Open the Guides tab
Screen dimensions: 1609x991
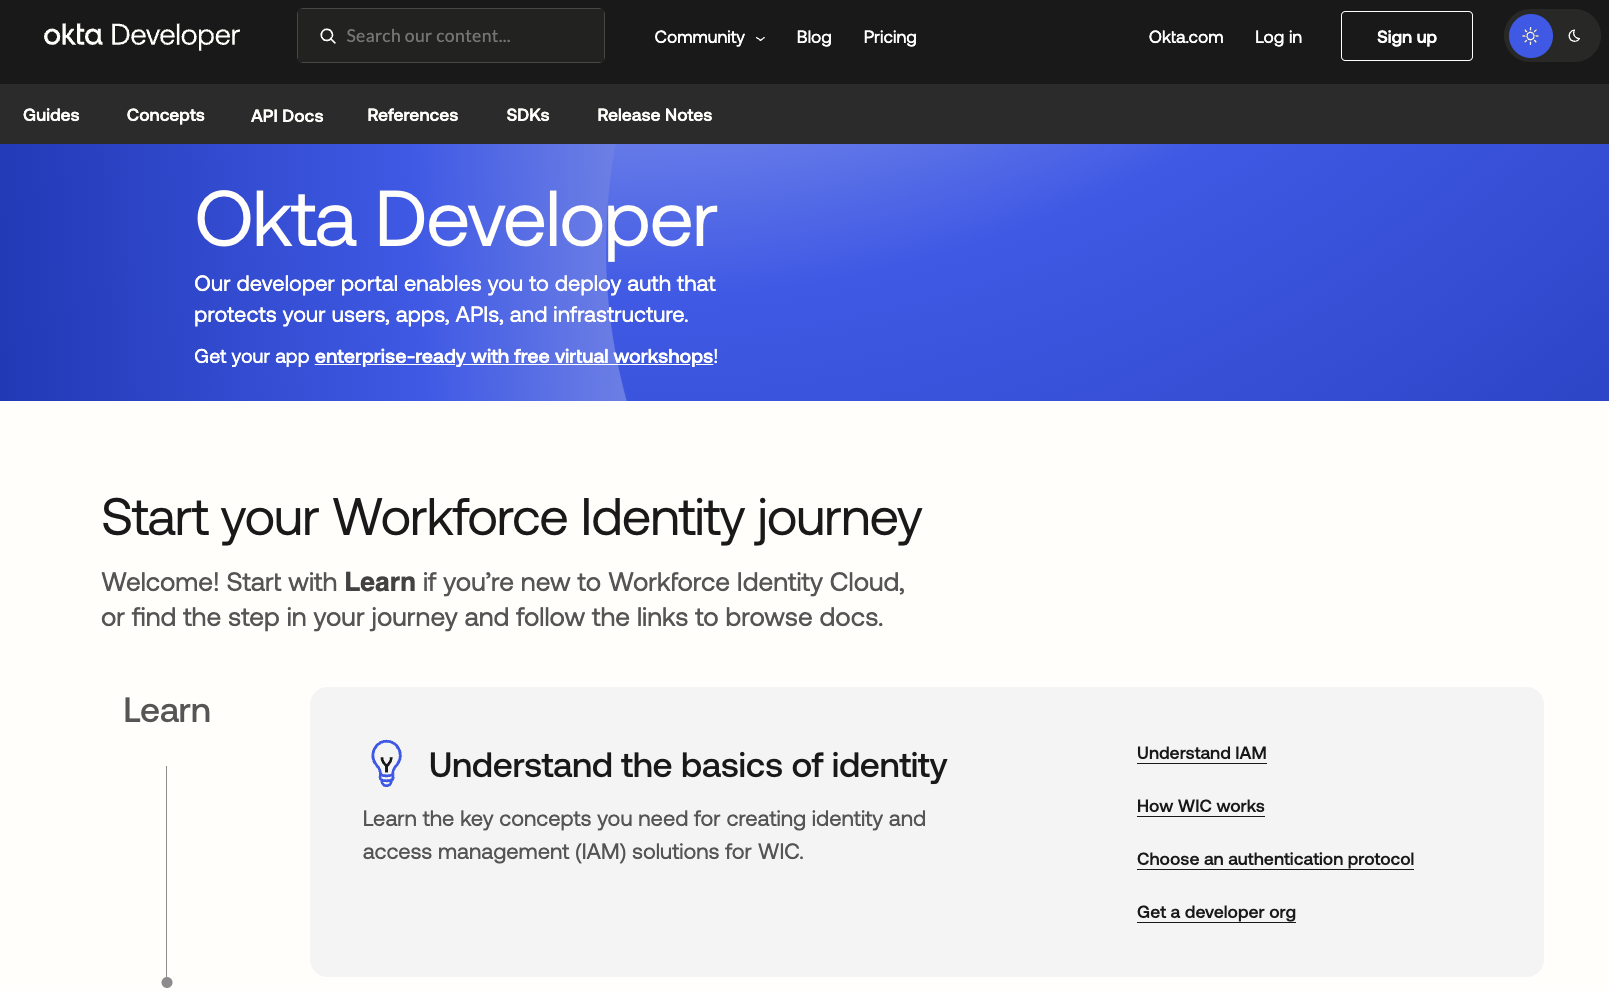tap(51, 115)
